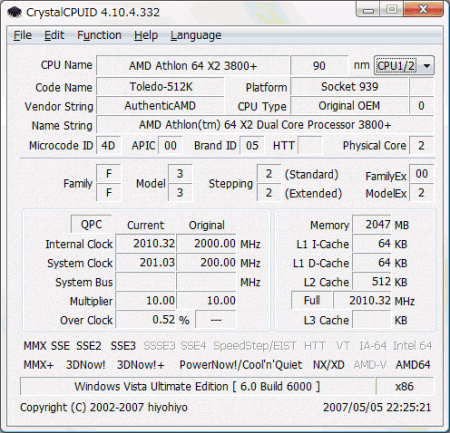The width and height of the screenshot is (450, 433).
Task: Click the x86 architecture field
Action: [x=405, y=386]
